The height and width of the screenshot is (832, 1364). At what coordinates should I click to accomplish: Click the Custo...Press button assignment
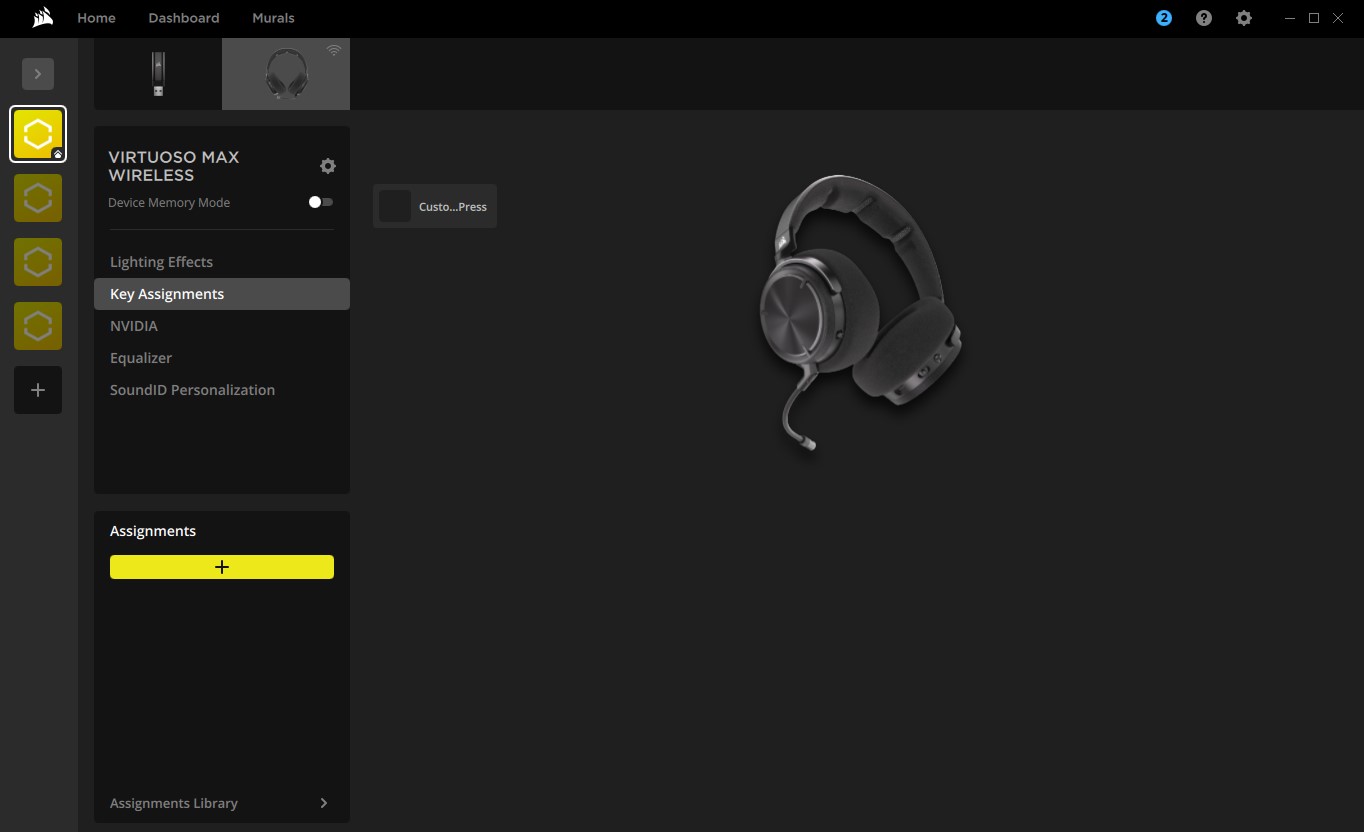click(435, 206)
